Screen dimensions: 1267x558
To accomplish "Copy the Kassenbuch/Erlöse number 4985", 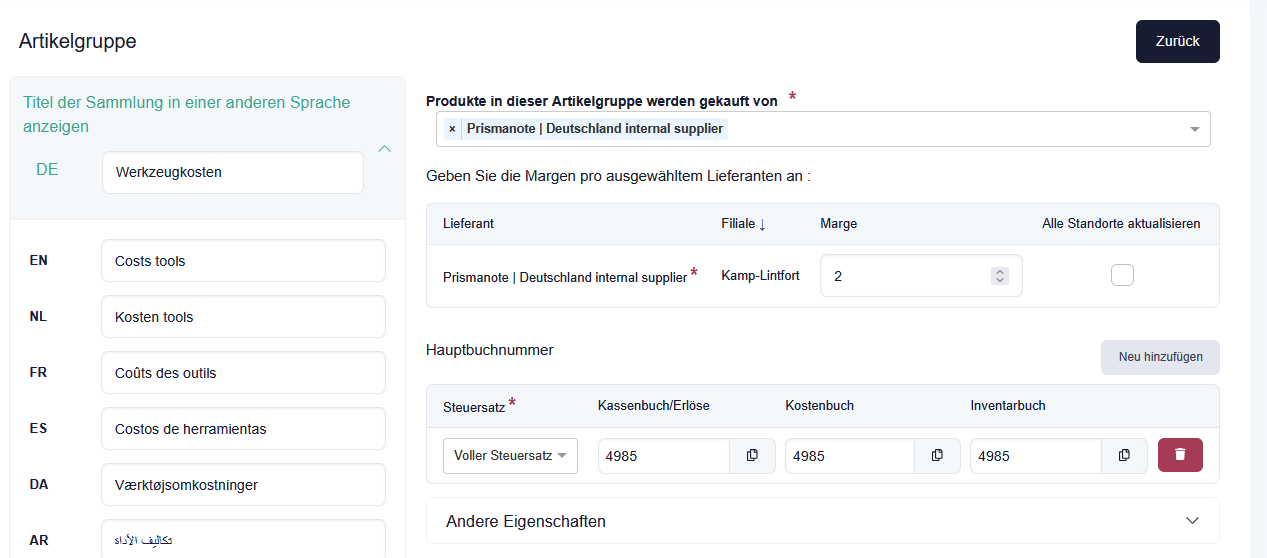I will coord(752,455).
